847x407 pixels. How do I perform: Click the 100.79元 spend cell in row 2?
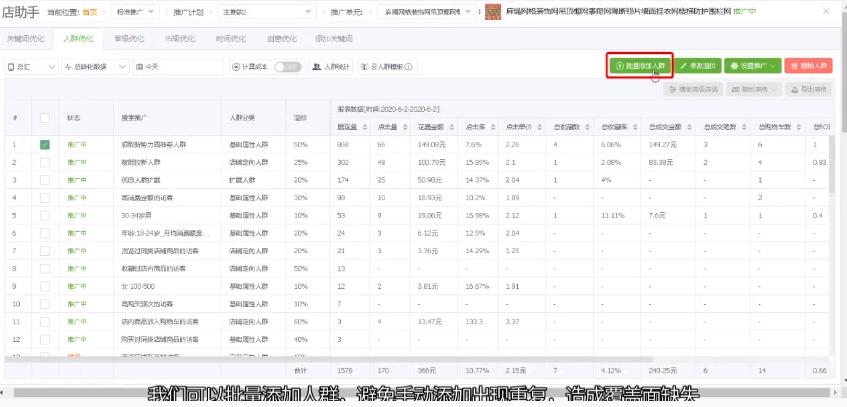(x=431, y=162)
